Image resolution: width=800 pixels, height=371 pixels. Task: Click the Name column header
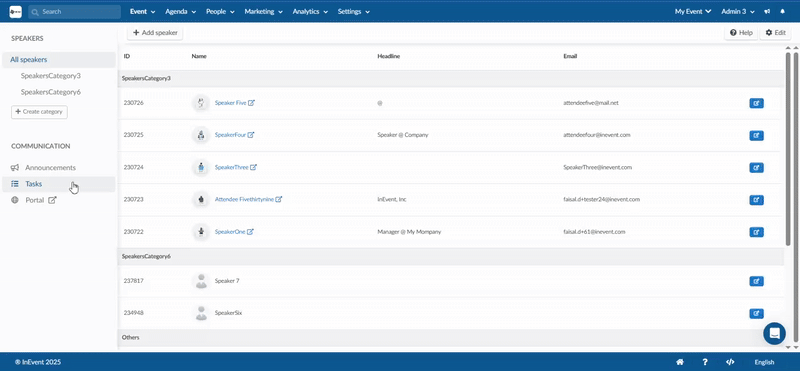[199, 56]
